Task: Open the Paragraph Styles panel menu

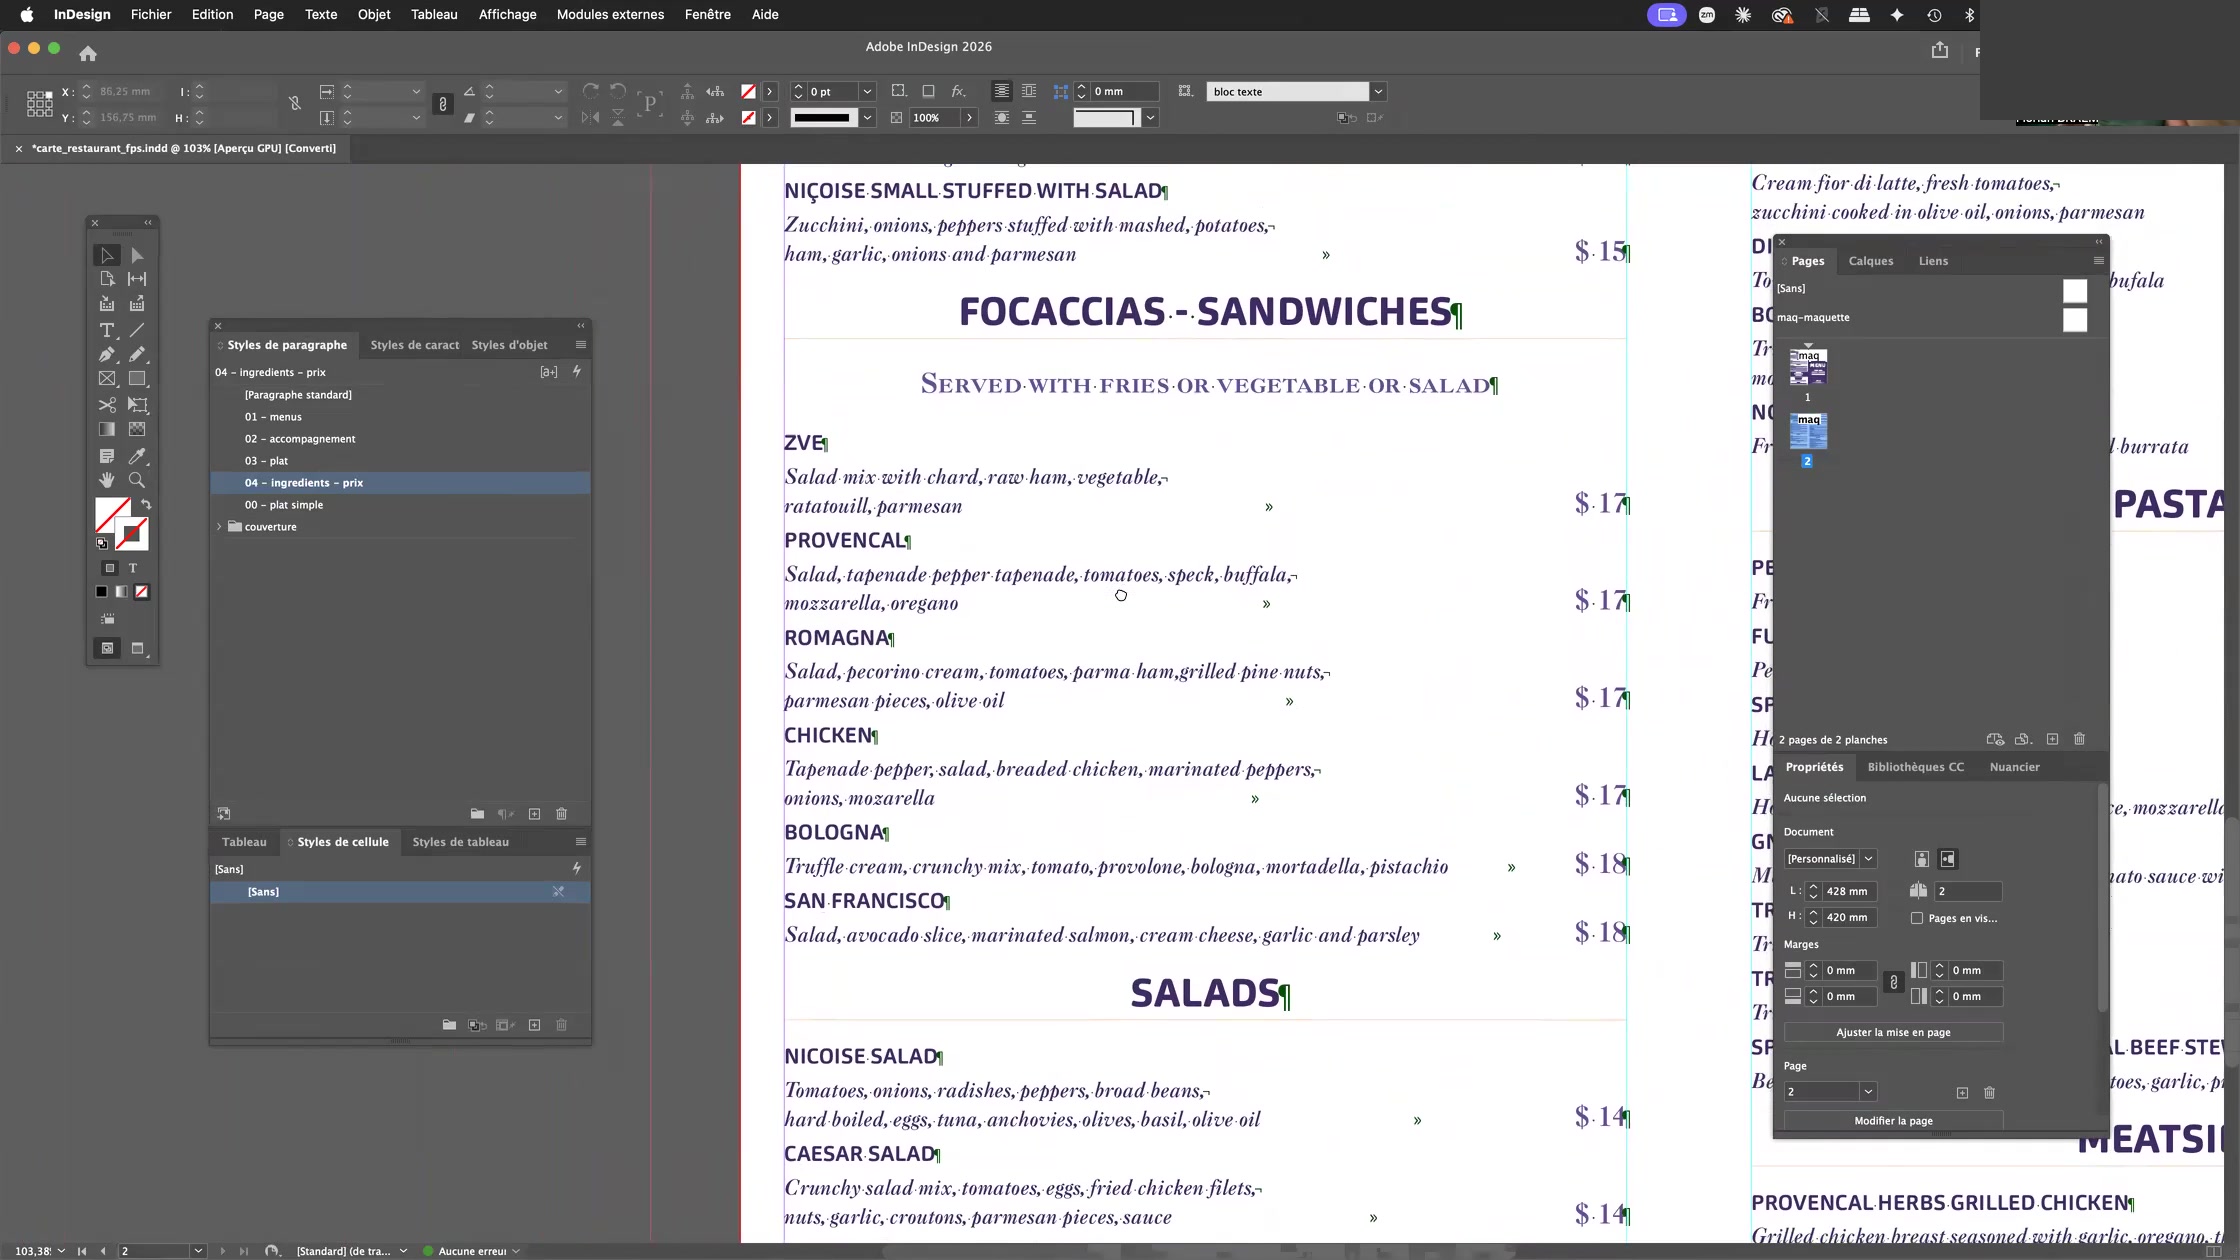Action: [x=581, y=345]
